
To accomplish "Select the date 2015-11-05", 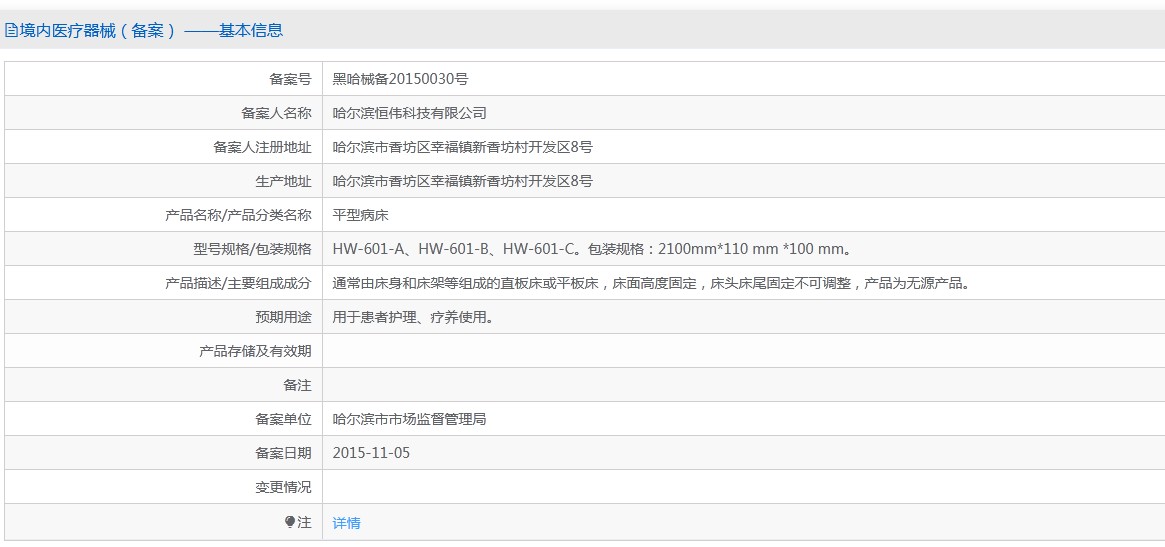I will [371, 453].
